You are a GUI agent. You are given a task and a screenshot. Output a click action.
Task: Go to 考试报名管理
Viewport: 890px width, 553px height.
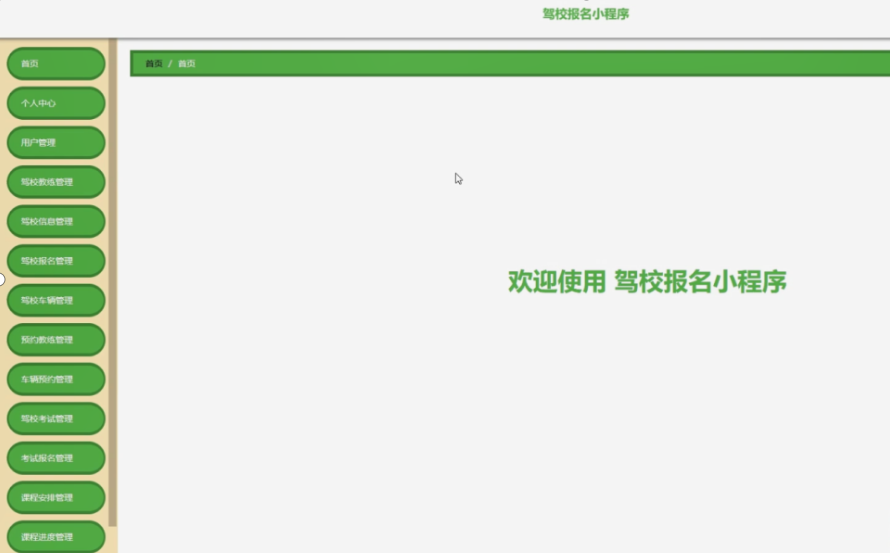pyautogui.click(x=56, y=458)
